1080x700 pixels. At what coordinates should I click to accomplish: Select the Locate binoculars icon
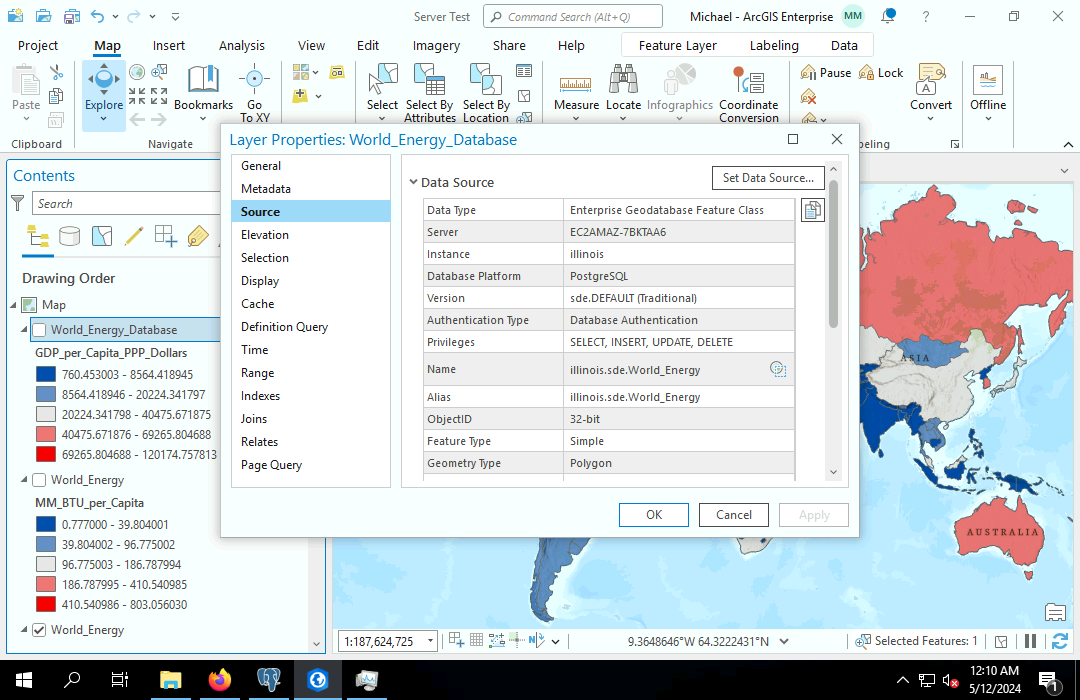(623, 80)
